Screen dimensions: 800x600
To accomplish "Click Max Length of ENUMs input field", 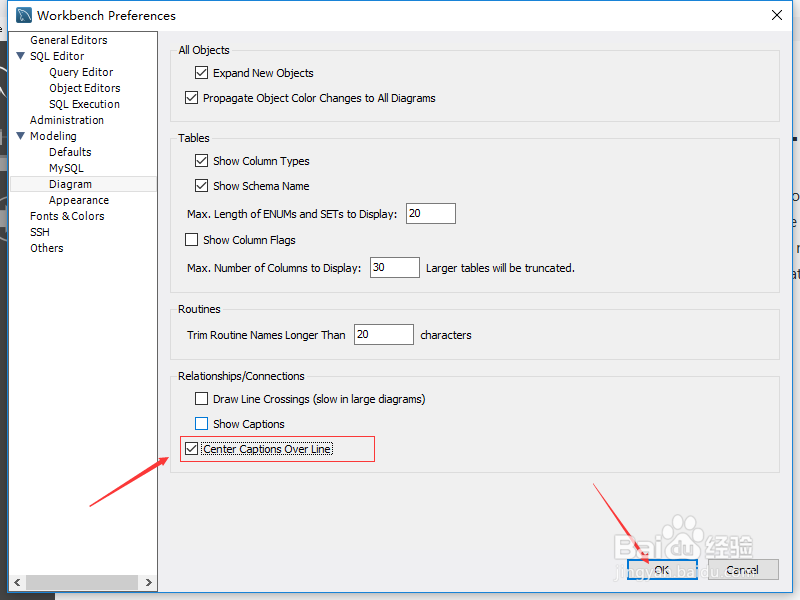I will pyautogui.click(x=431, y=213).
